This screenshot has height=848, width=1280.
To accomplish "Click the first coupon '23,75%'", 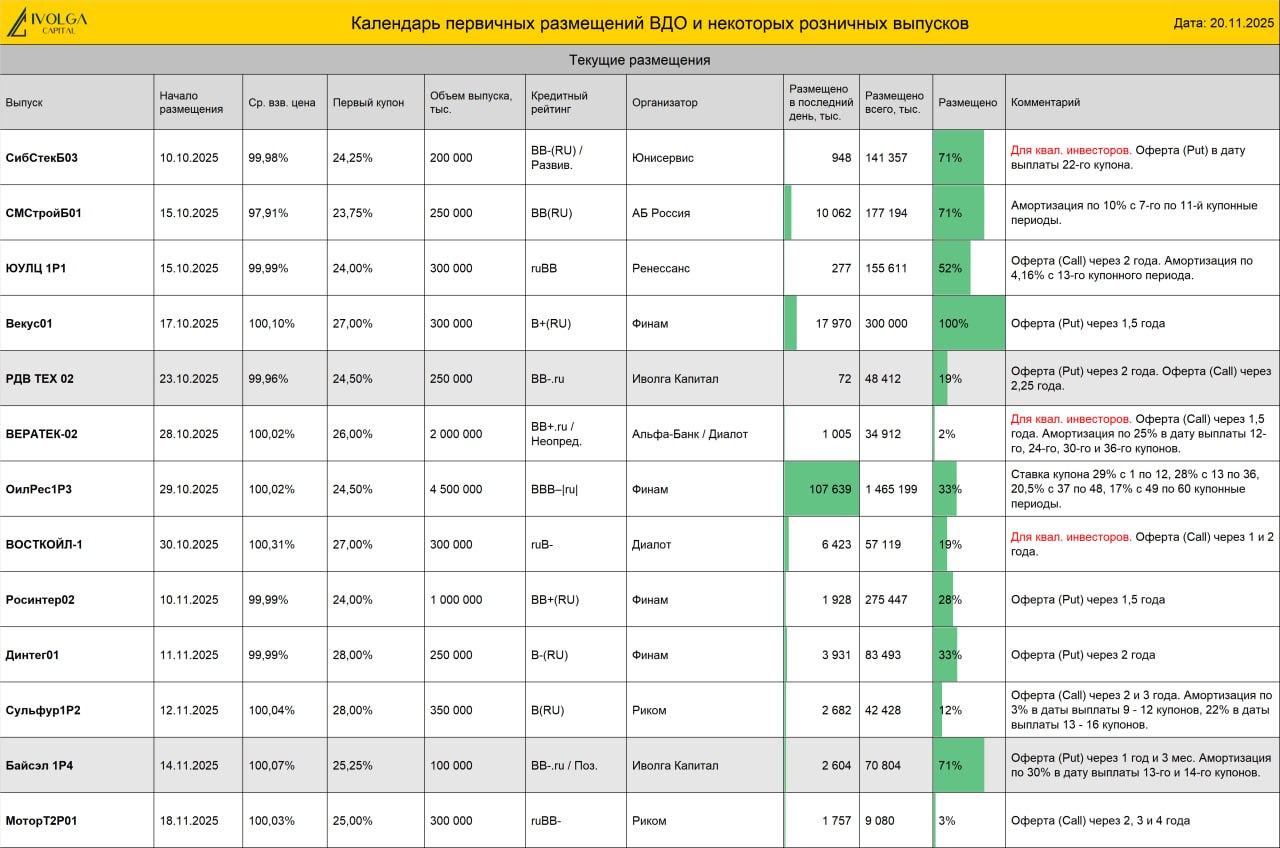I will [x=353, y=213].
